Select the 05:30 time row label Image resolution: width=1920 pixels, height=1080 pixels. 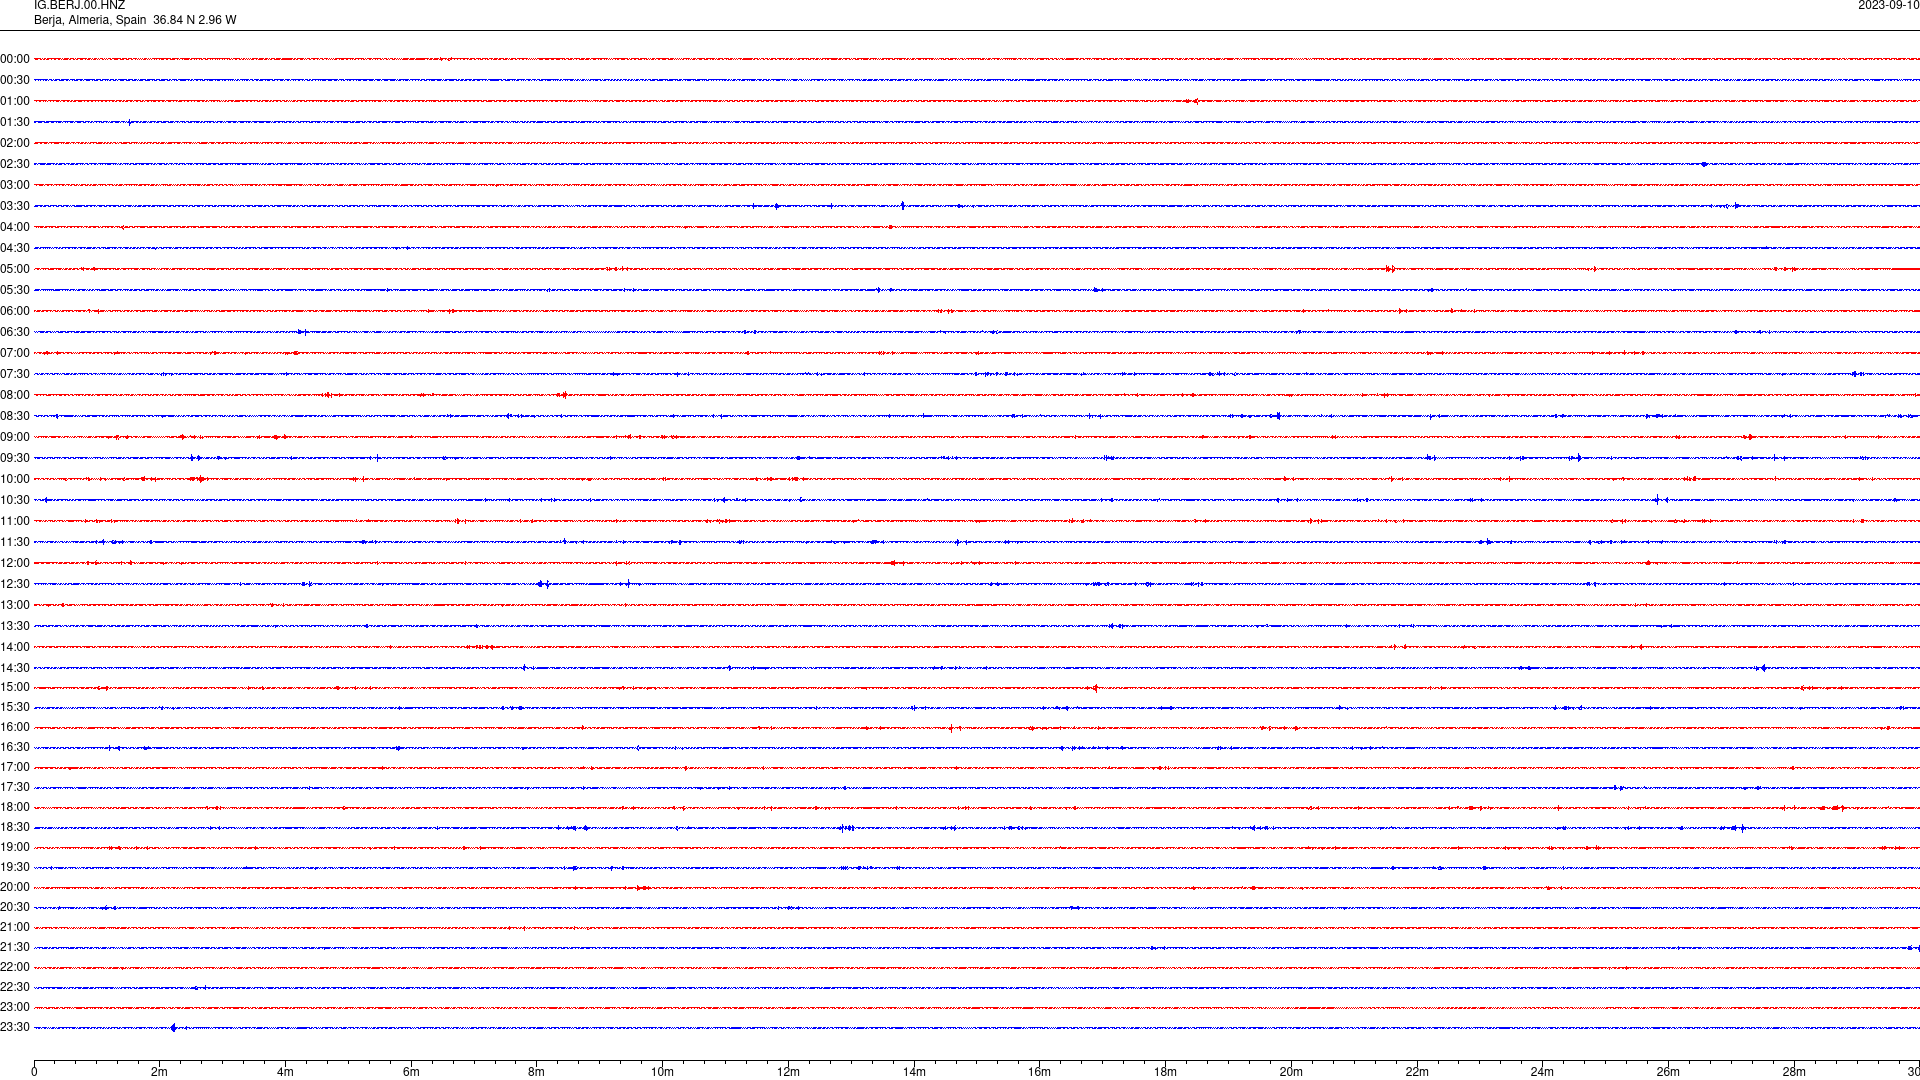pyautogui.click(x=15, y=290)
